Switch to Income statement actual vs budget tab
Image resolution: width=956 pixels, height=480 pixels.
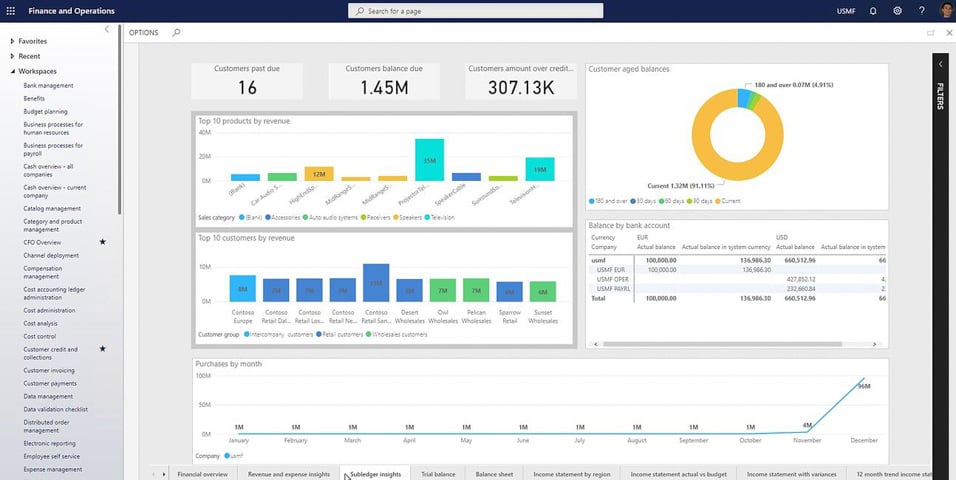click(x=678, y=474)
